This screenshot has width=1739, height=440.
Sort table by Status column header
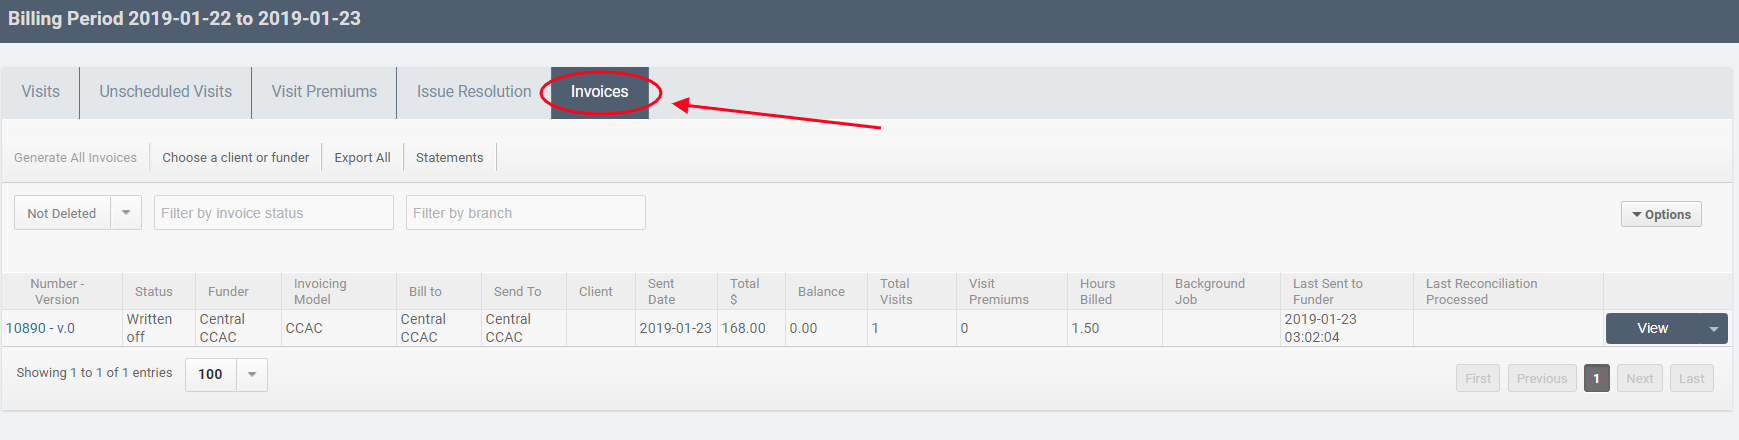pyautogui.click(x=153, y=292)
